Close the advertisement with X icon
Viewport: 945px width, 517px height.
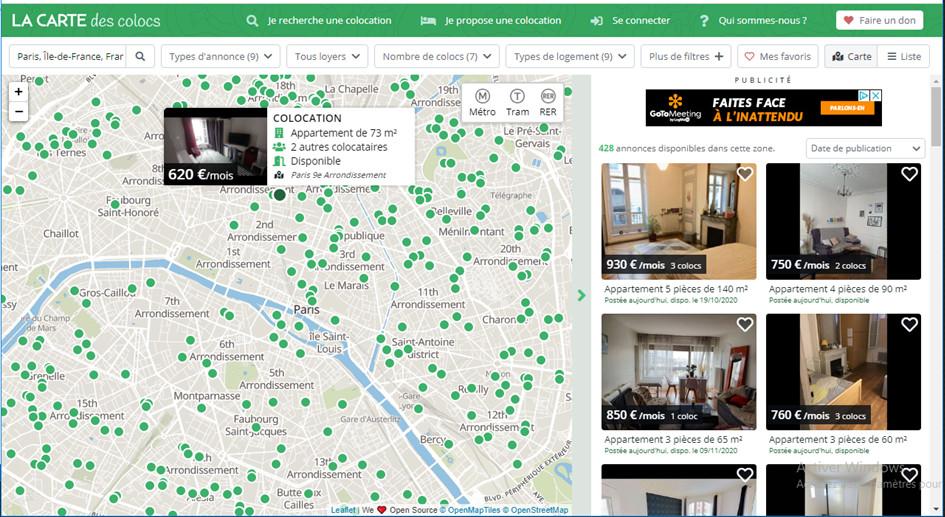point(876,95)
